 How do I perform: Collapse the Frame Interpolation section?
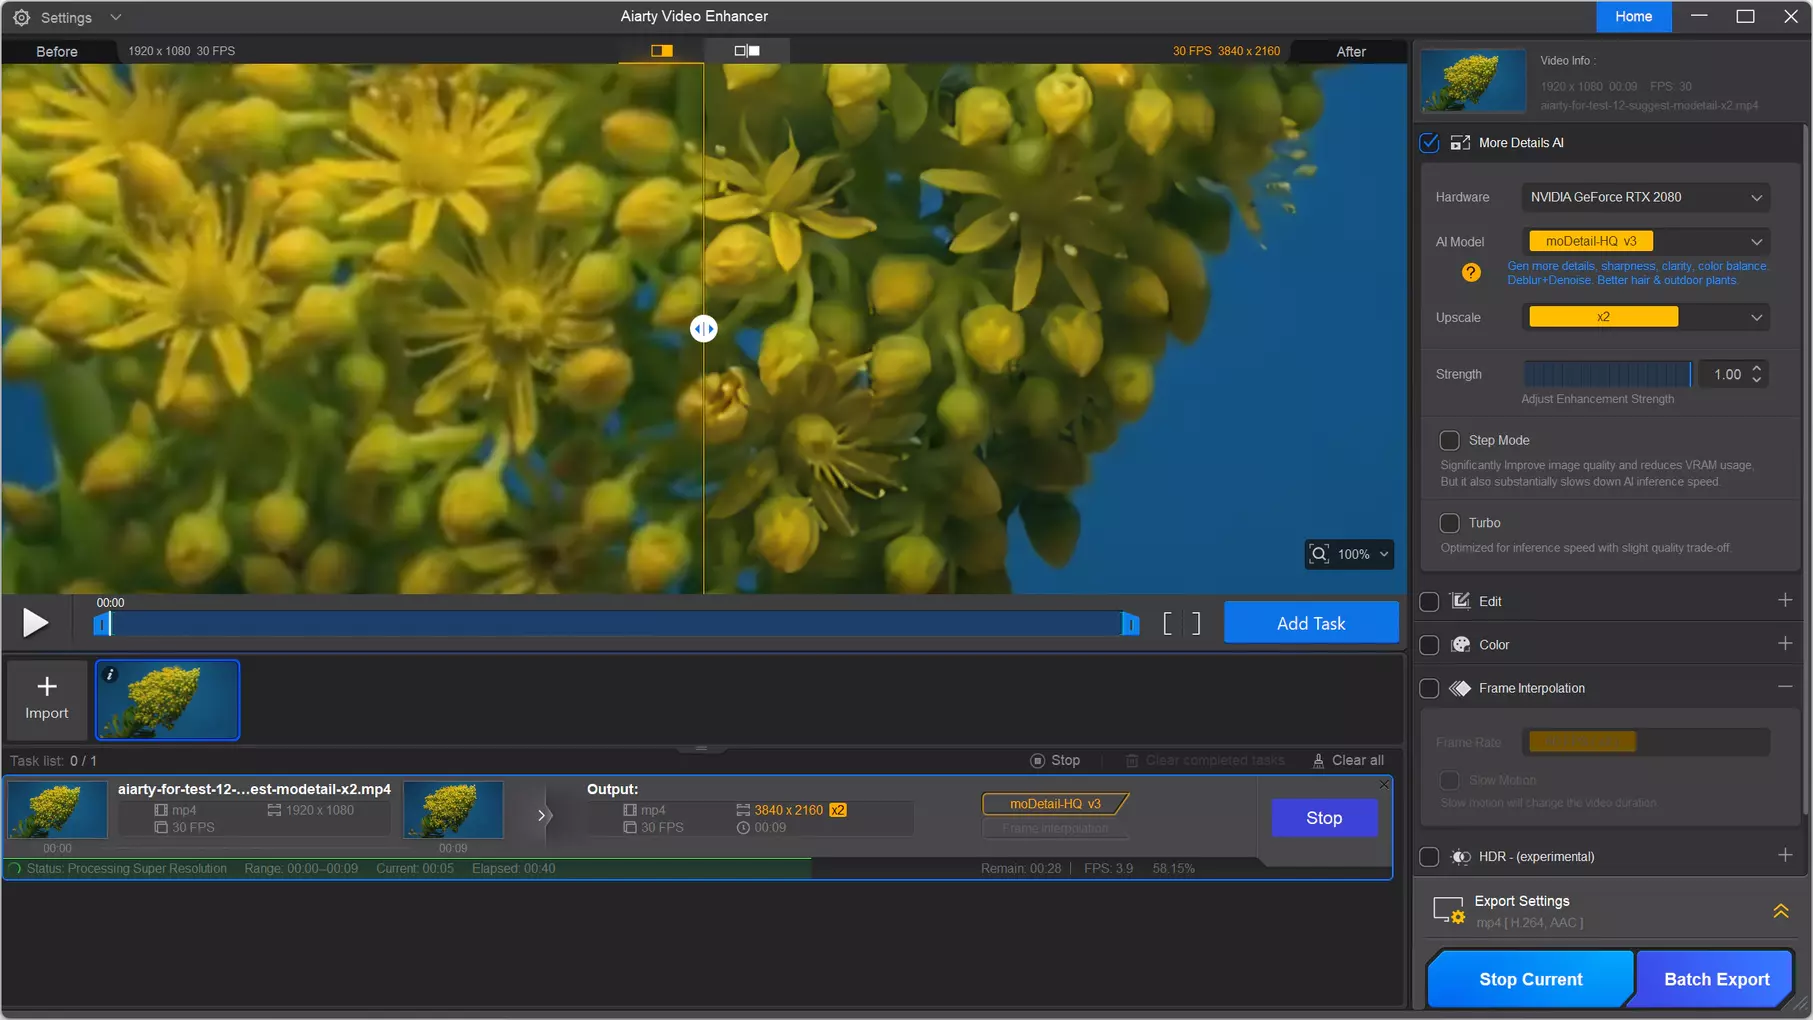tap(1785, 687)
